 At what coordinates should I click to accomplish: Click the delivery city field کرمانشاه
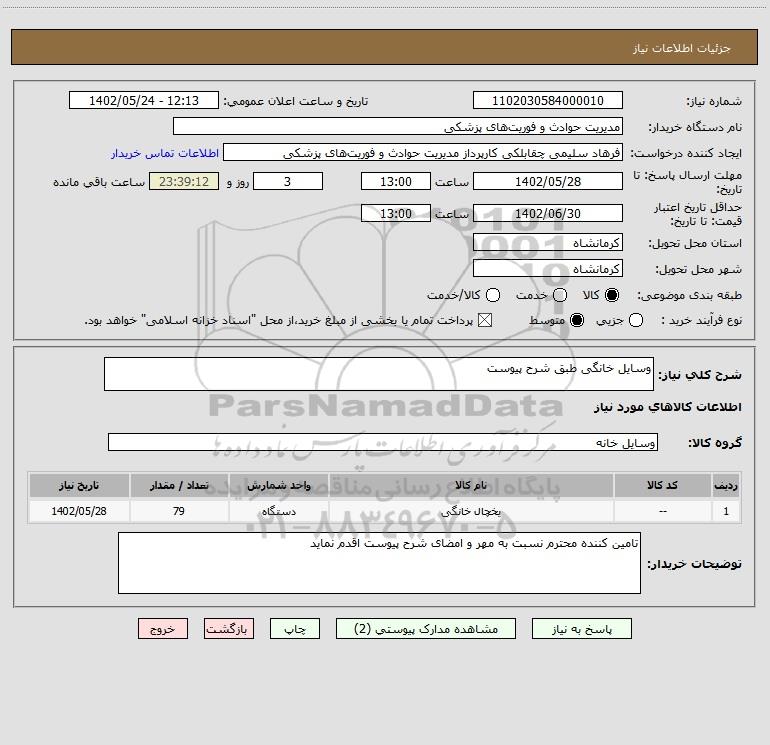pyautogui.click(x=548, y=269)
